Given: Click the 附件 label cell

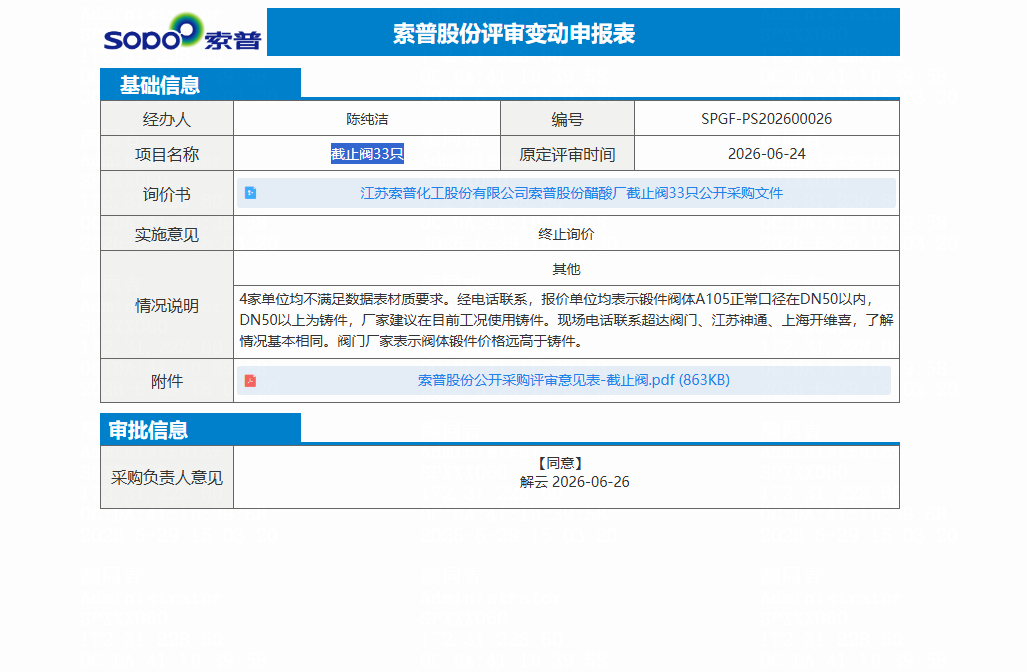Looking at the screenshot, I should click(167, 381).
